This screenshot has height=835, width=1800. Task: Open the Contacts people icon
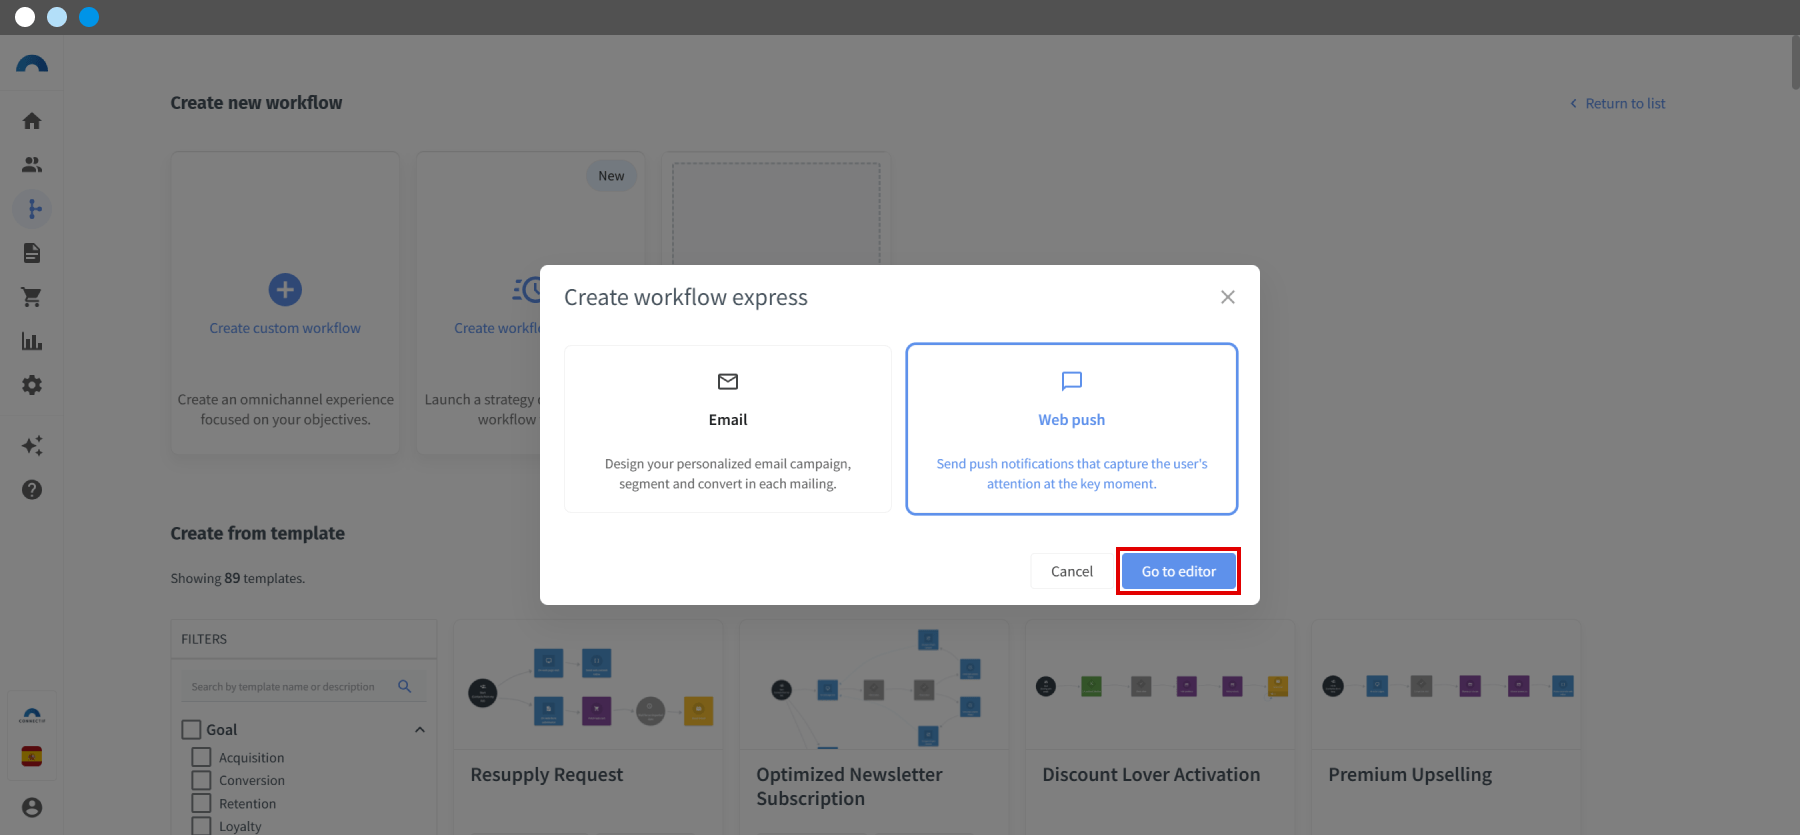pos(32,165)
